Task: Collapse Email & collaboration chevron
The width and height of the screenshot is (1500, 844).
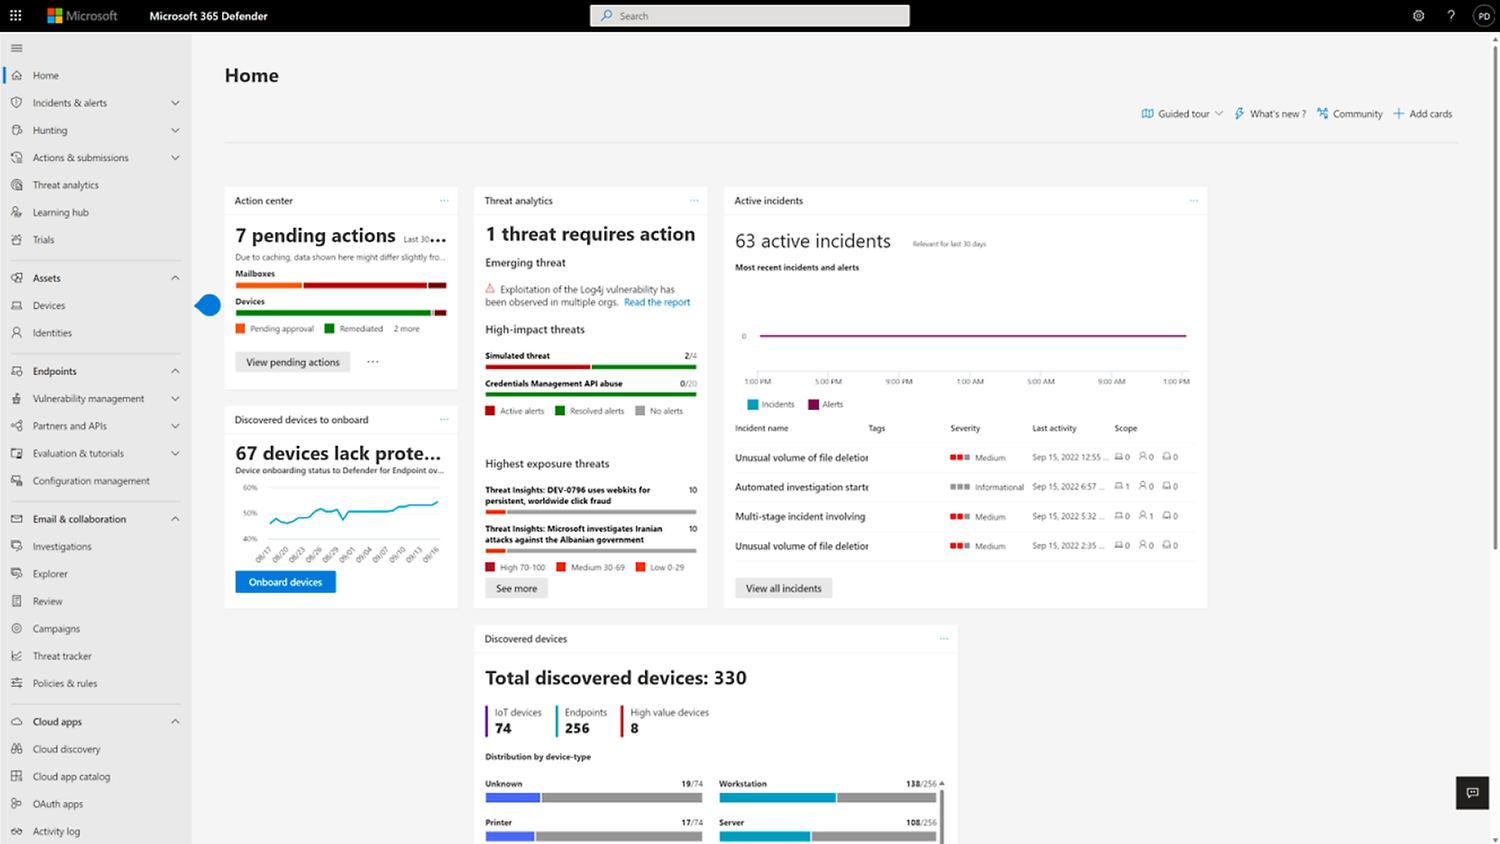Action: coord(175,519)
